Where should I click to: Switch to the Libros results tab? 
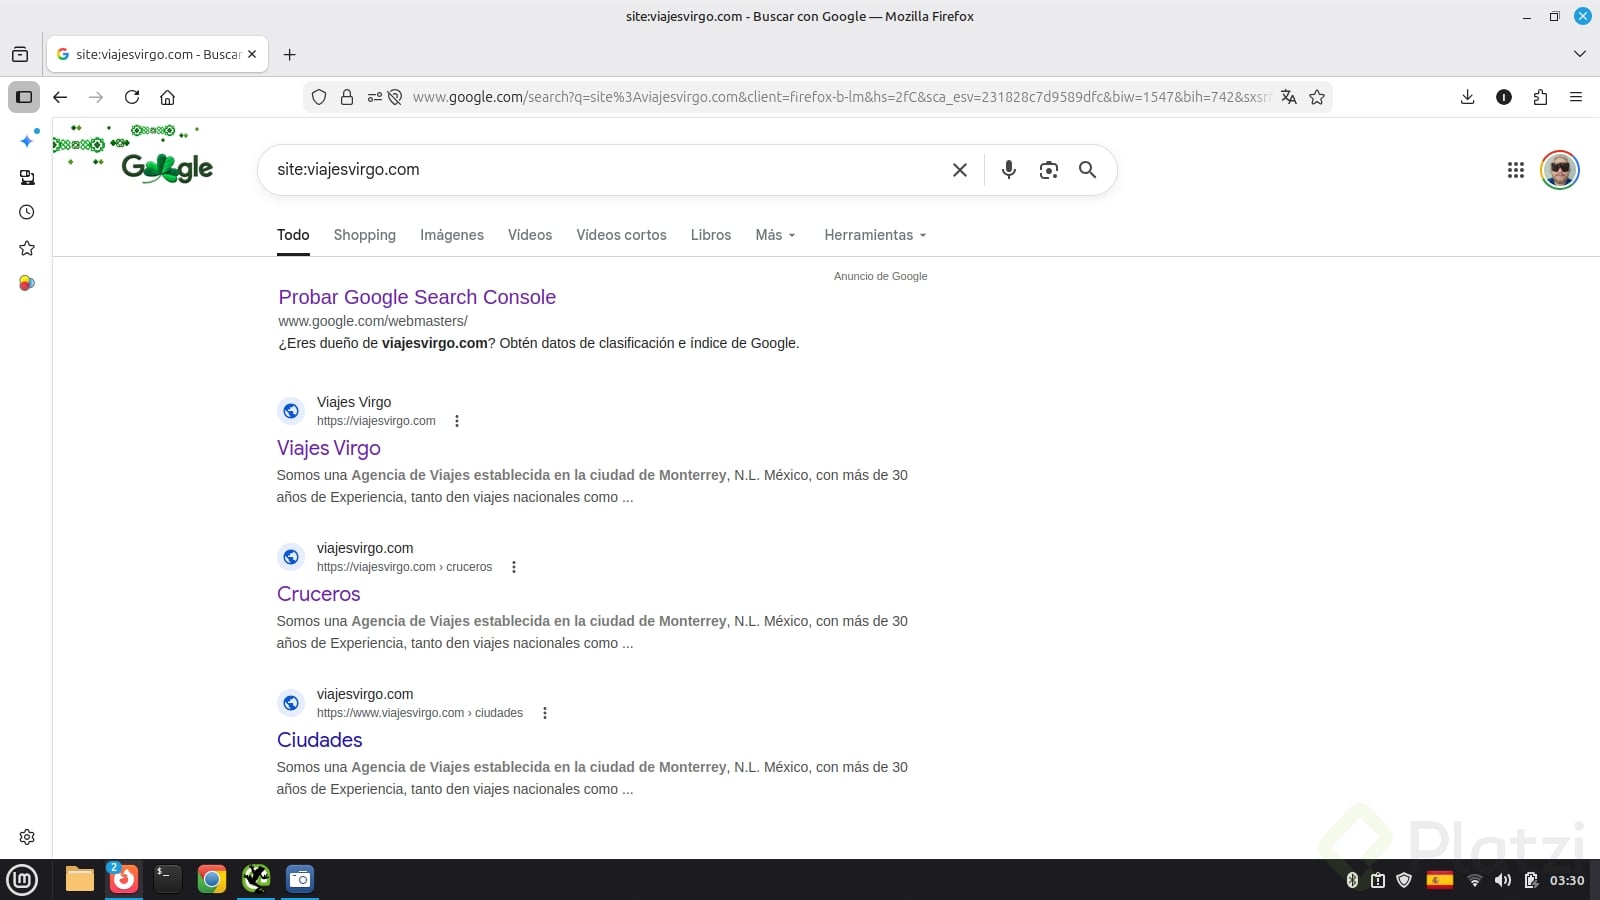coord(711,235)
